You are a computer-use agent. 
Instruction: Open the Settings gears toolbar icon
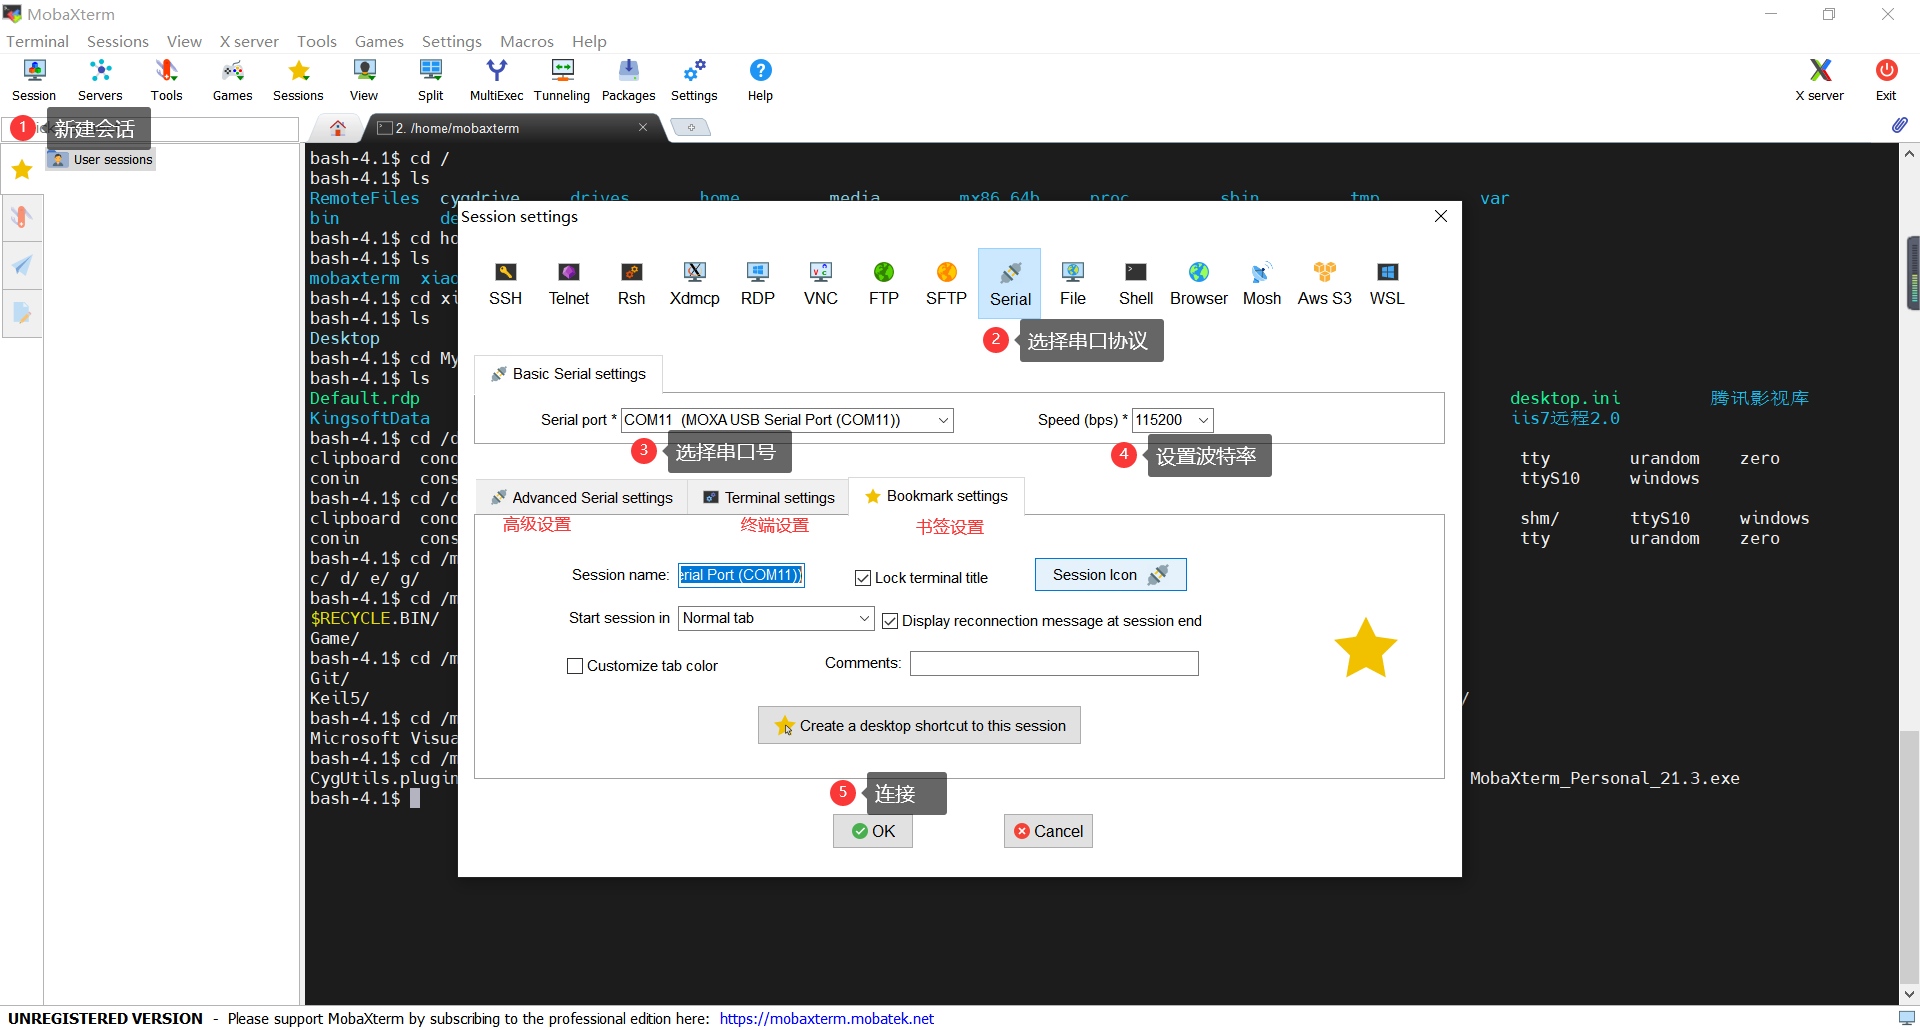click(x=694, y=80)
